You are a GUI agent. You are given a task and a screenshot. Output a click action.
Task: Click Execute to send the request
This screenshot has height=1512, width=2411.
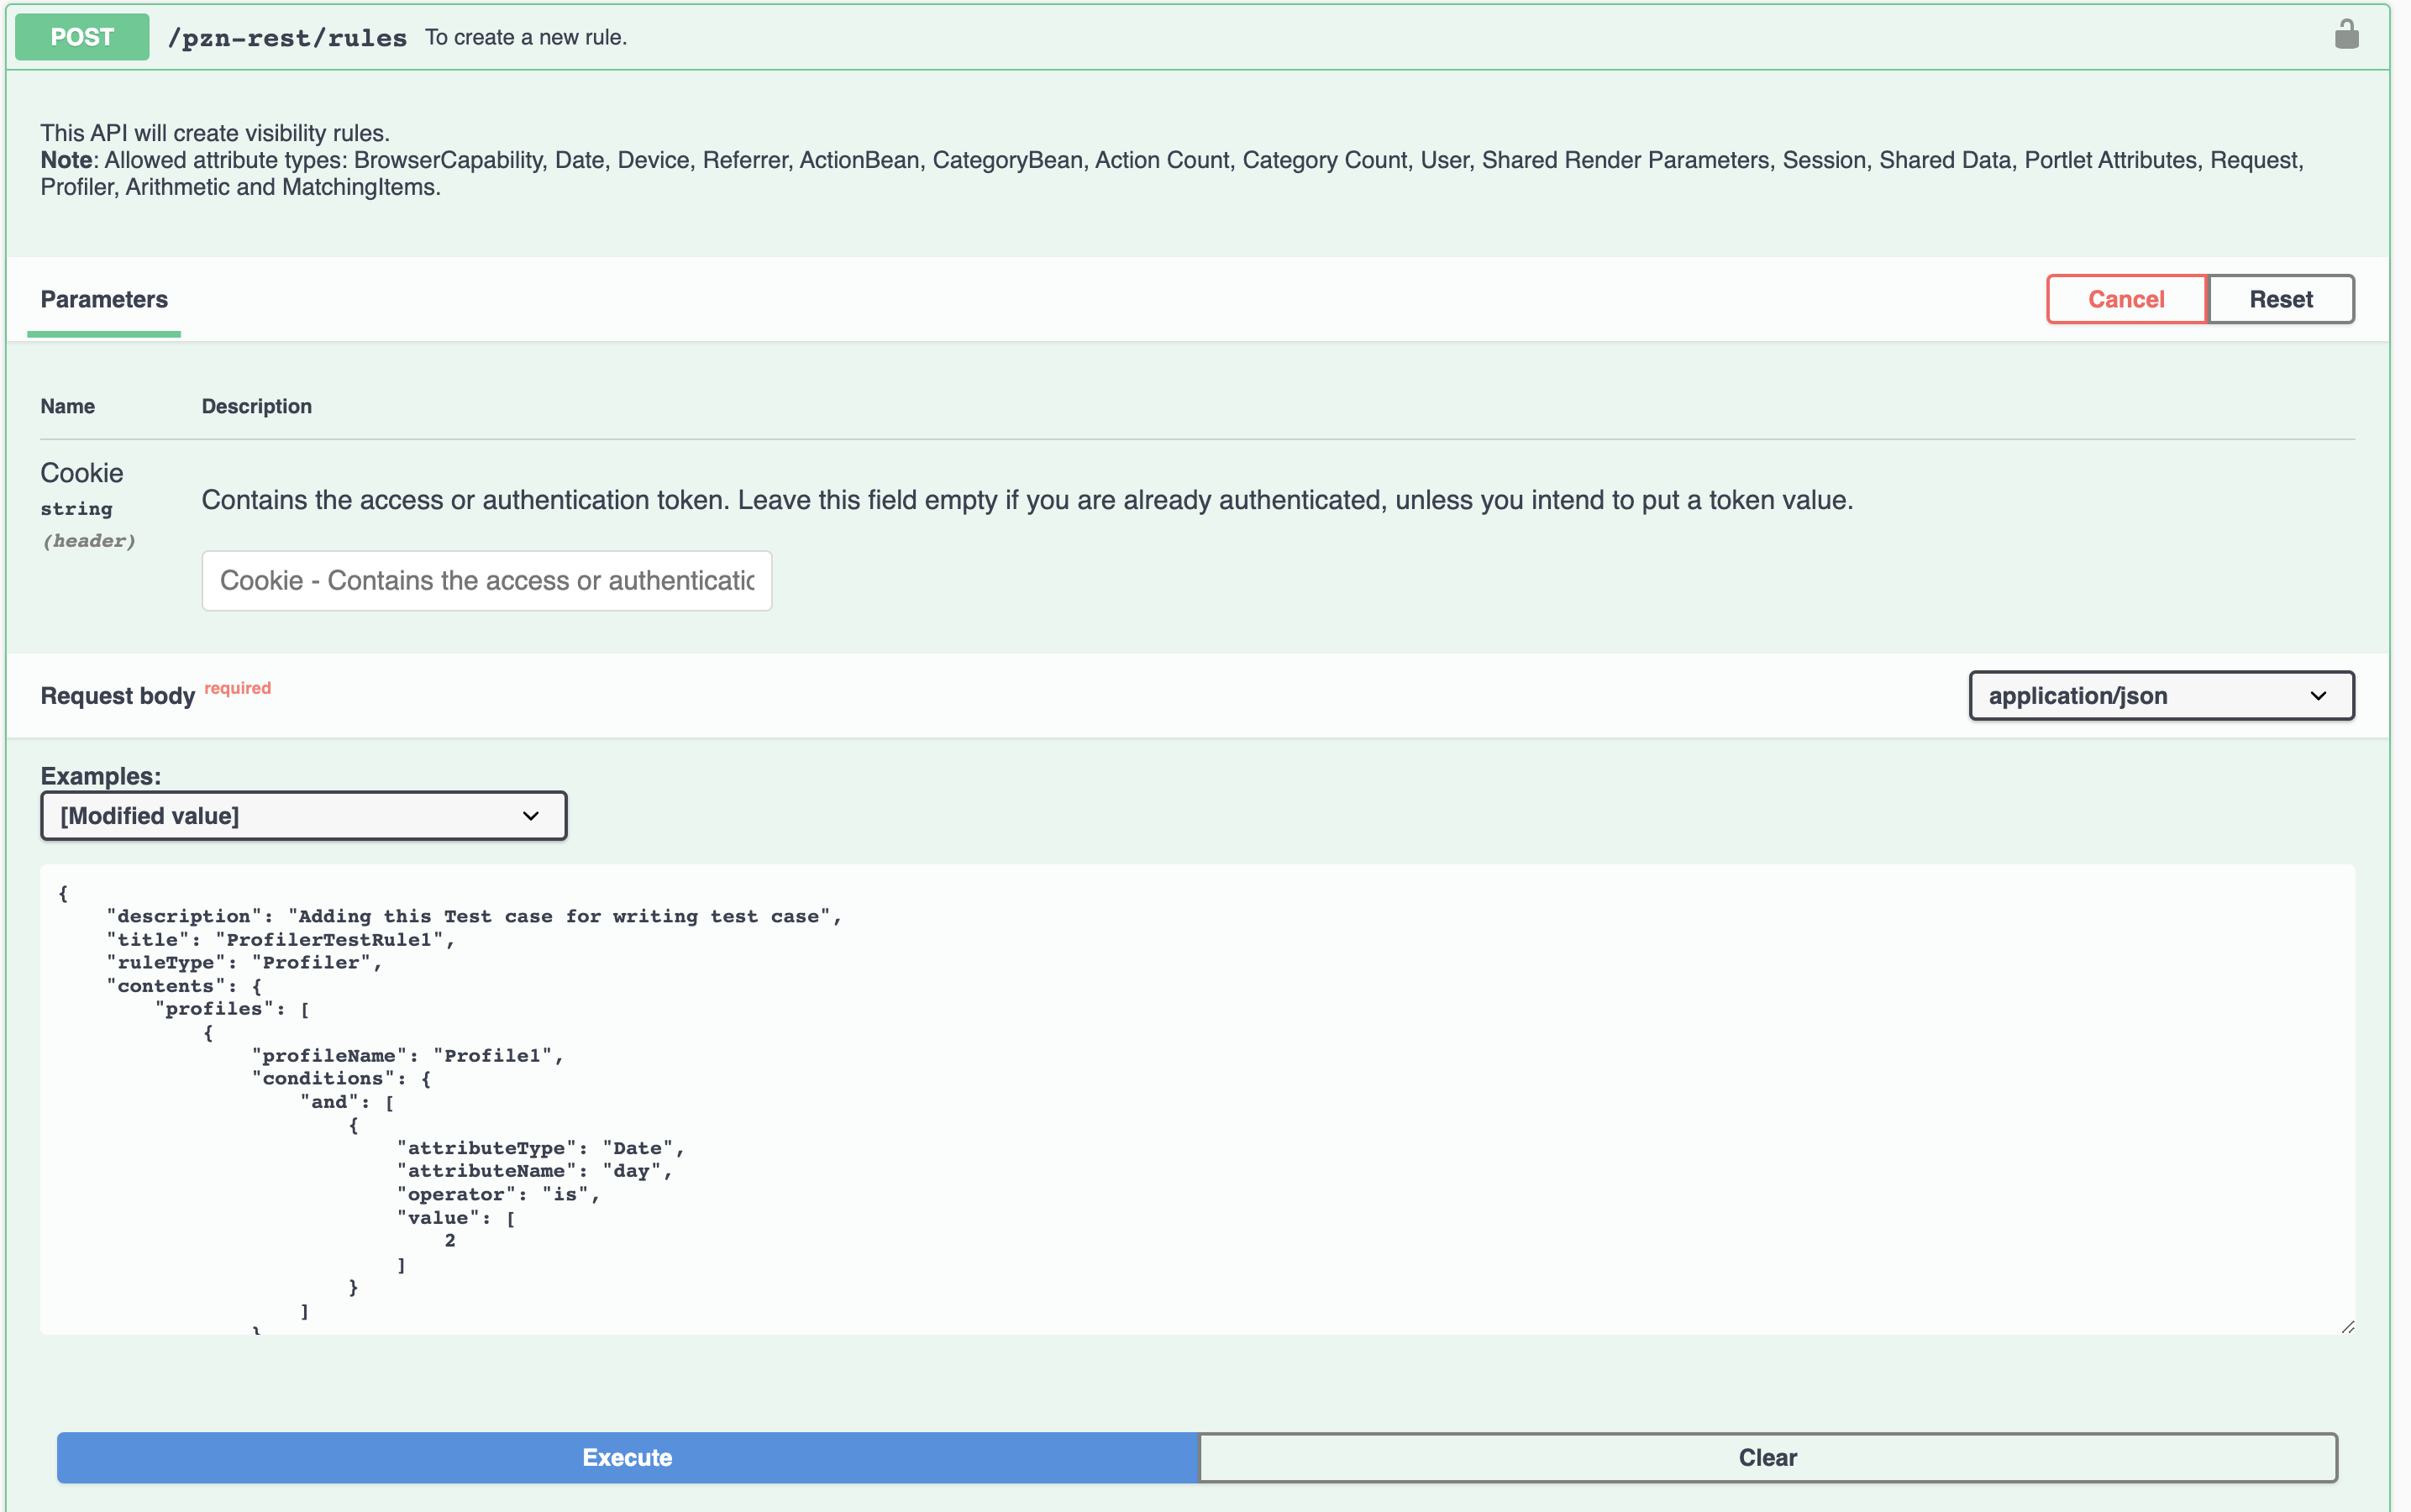[627, 1457]
